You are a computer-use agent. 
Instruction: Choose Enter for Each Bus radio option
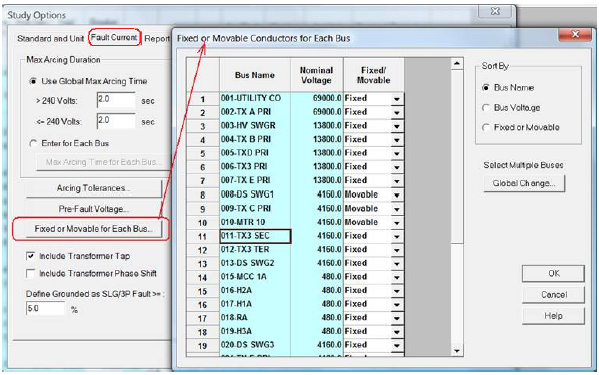click(x=34, y=144)
